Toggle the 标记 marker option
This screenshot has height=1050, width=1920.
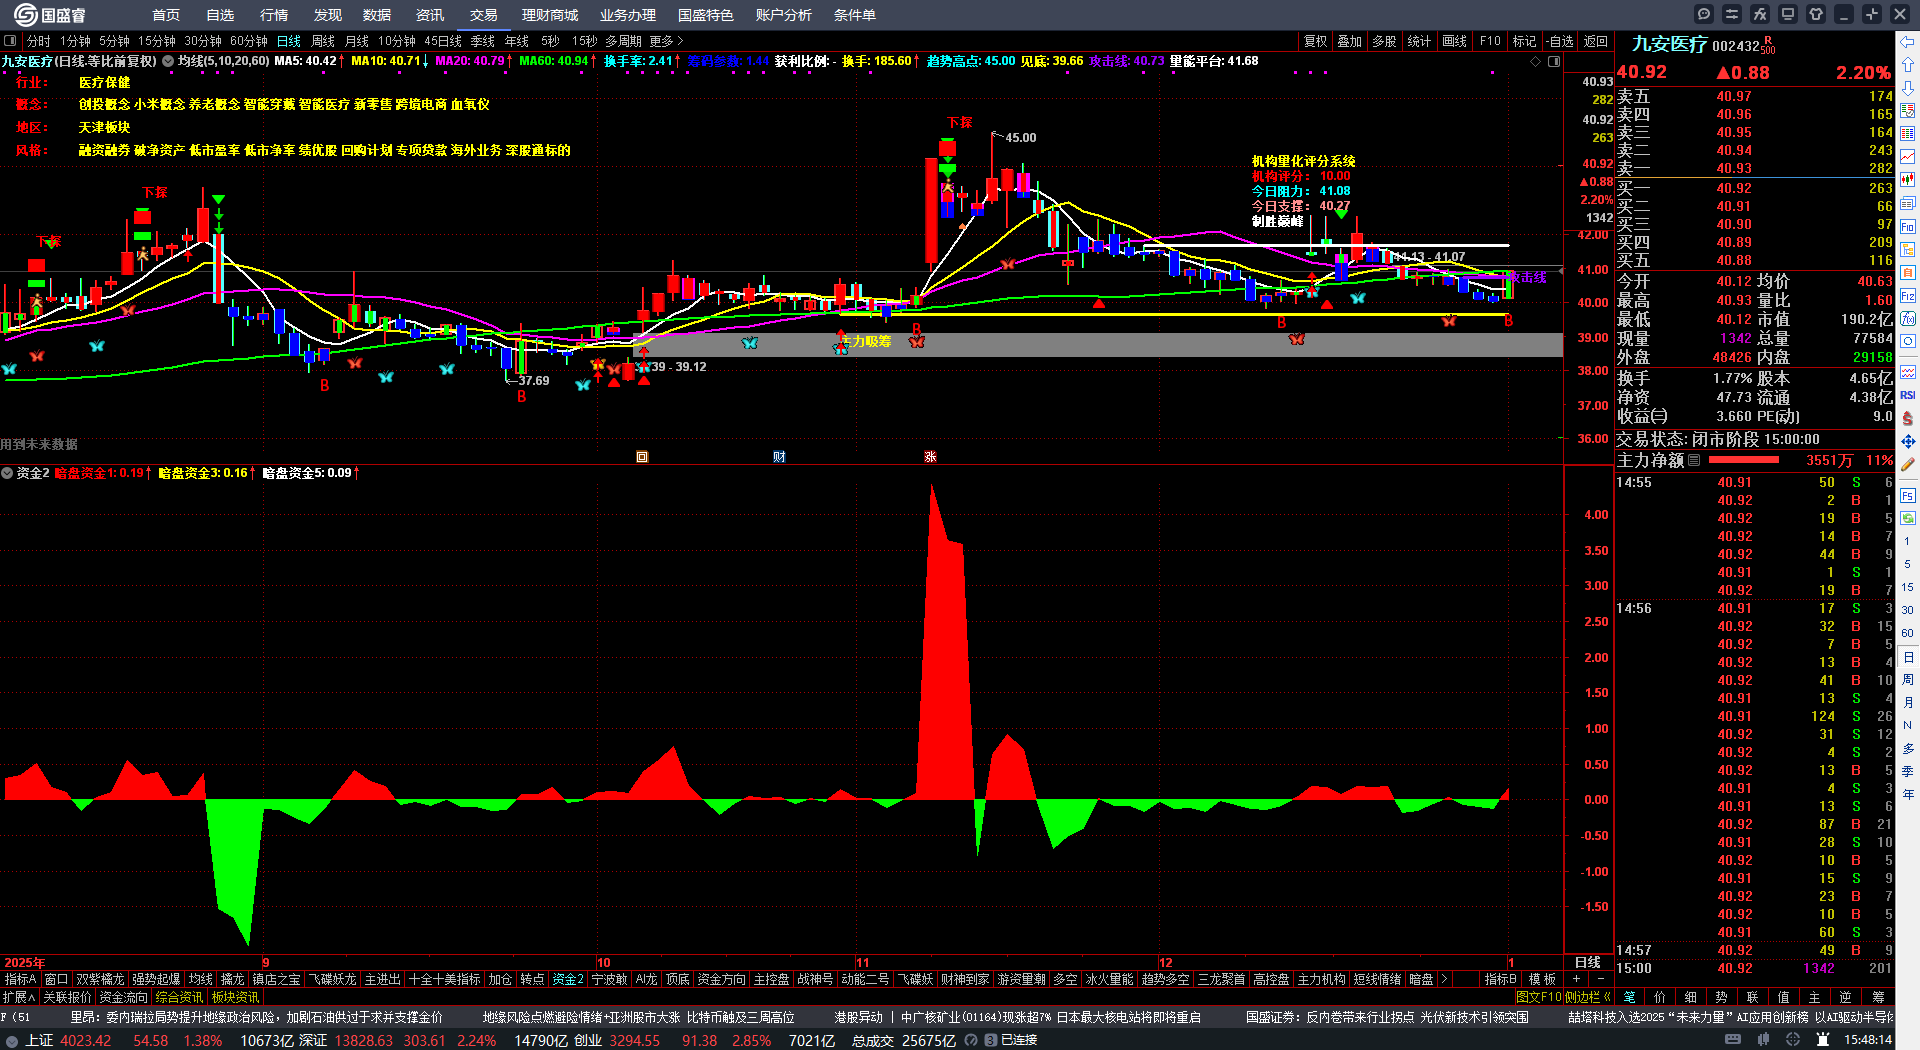[x=1524, y=41]
